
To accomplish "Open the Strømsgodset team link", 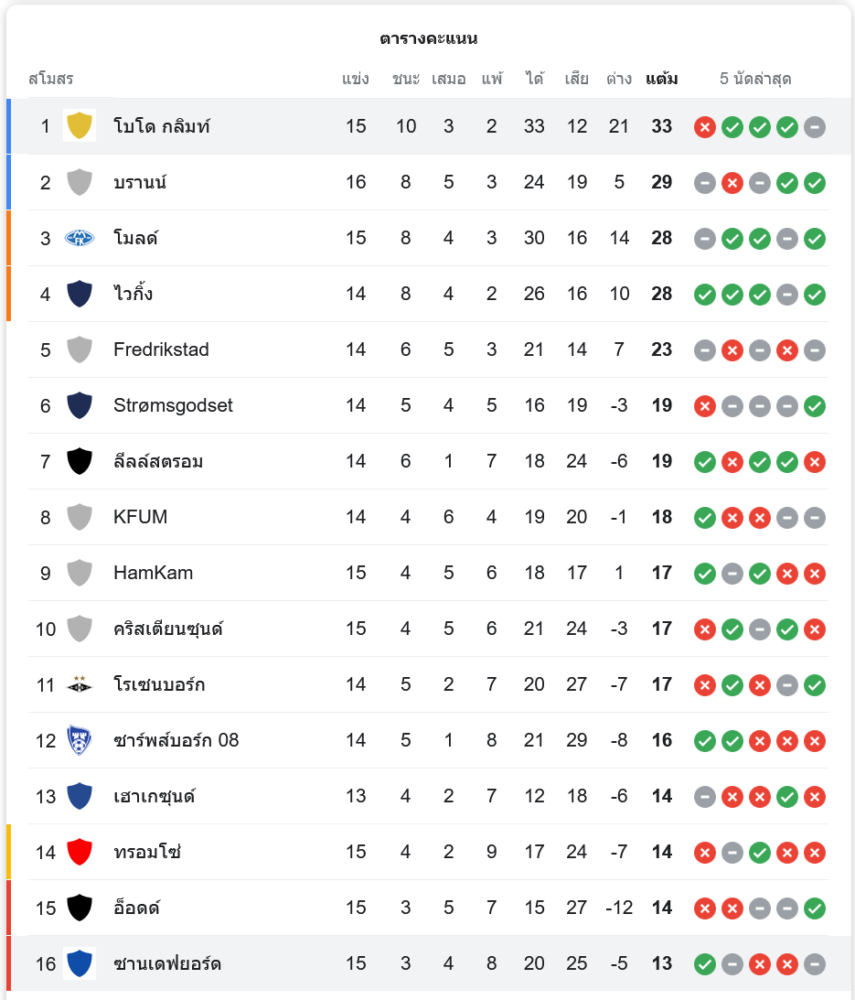I will click(173, 405).
